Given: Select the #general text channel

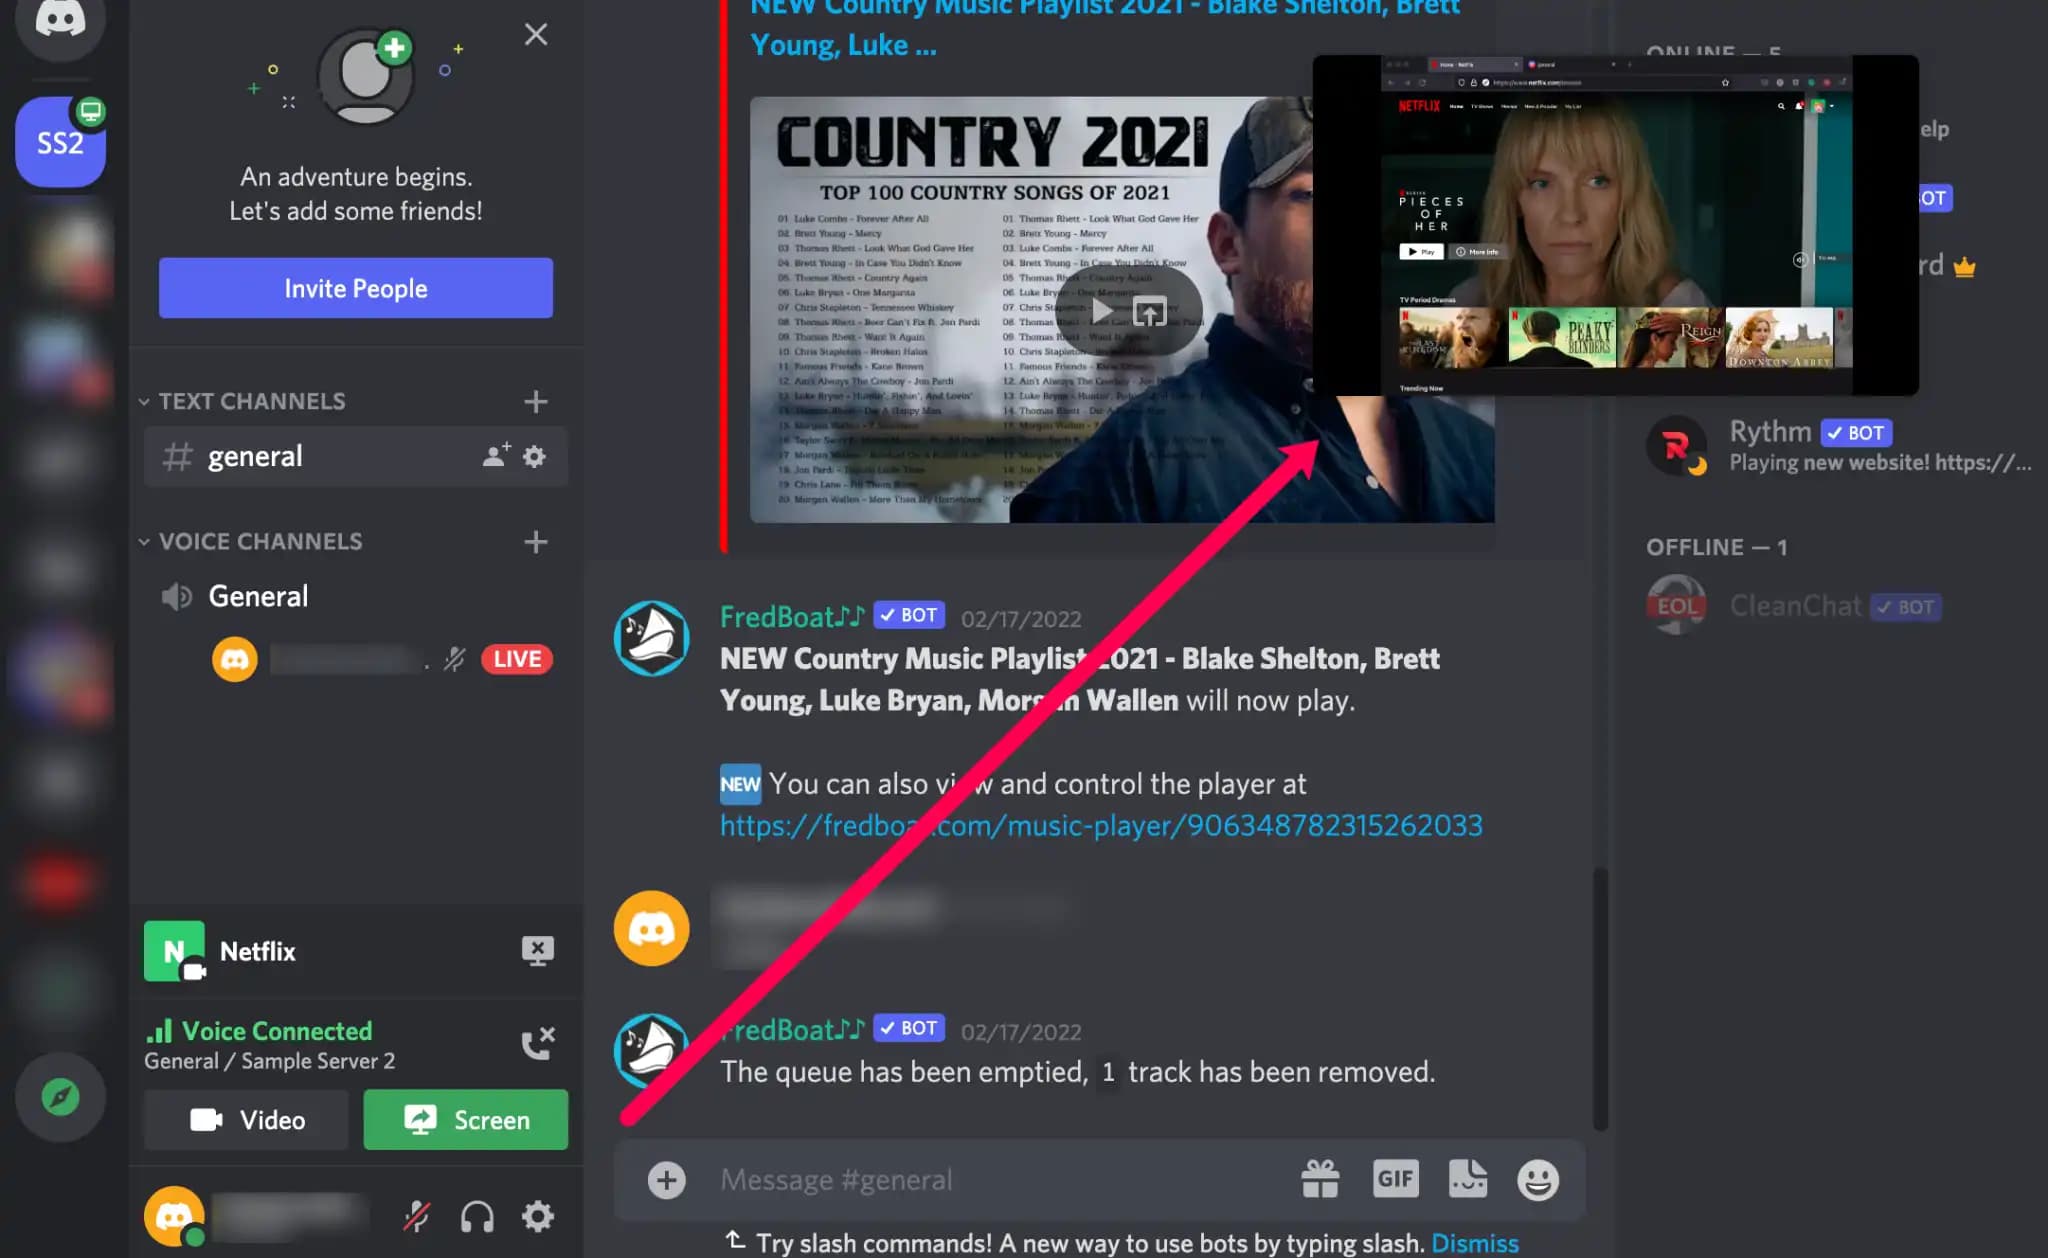Looking at the screenshot, I should click(255, 457).
